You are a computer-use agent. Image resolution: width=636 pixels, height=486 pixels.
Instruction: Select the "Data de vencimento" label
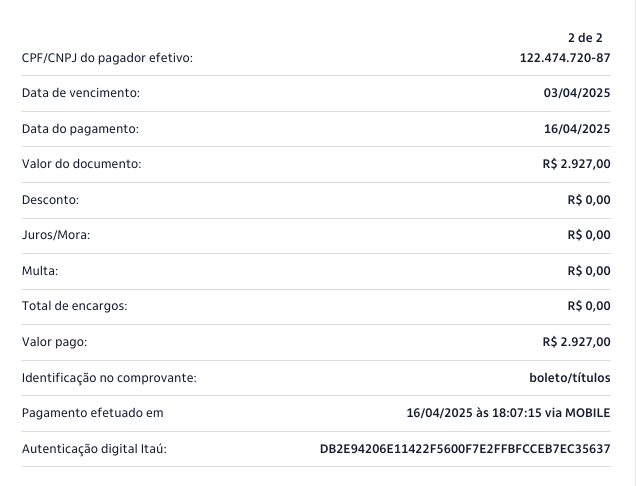pyautogui.click(x=81, y=93)
